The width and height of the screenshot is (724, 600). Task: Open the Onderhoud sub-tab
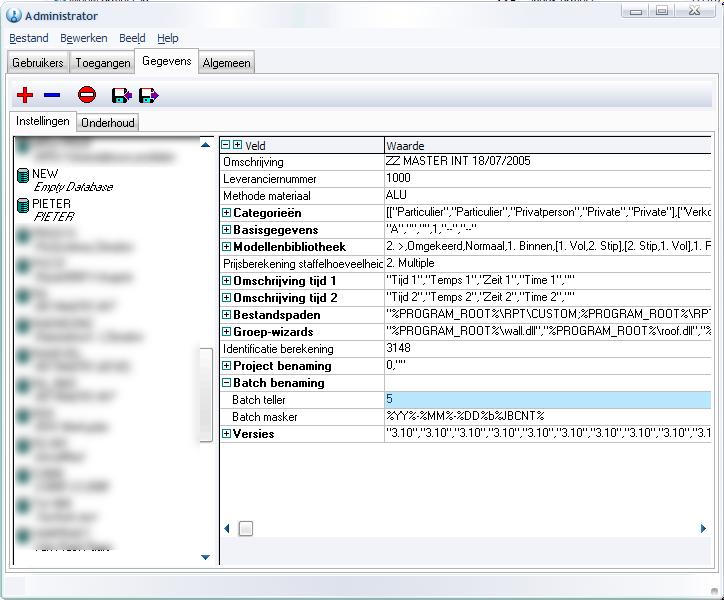pos(108,123)
